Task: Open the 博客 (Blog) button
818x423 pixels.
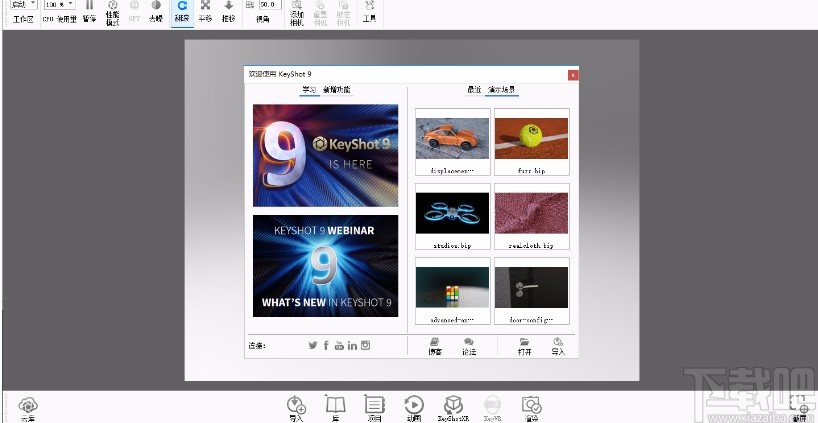Action: click(435, 347)
